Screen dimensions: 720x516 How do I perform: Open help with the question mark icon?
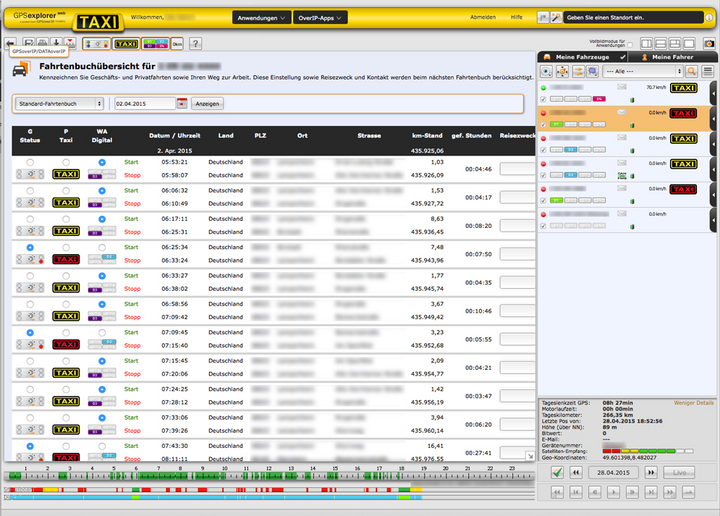(x=195, y=44)
